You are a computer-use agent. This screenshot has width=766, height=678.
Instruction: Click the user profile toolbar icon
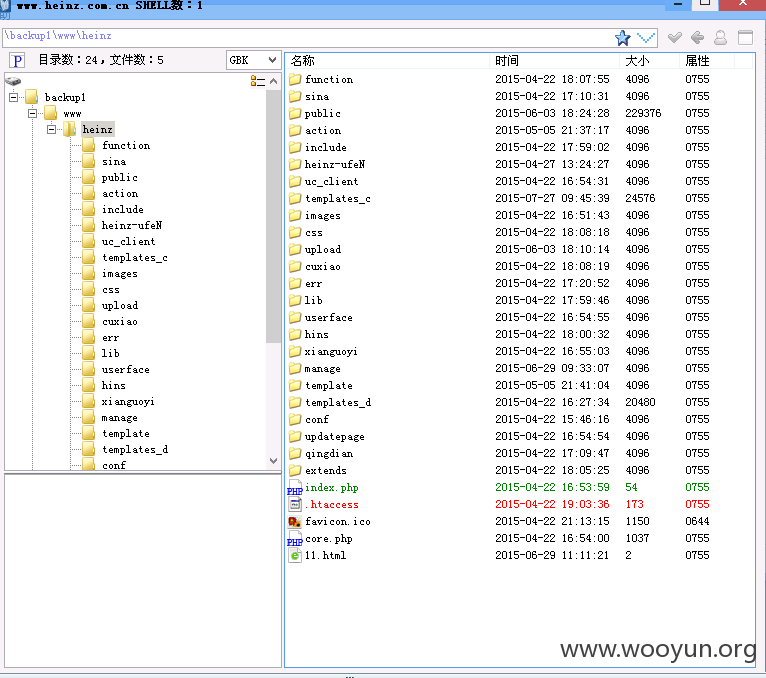tap(721, 38)
